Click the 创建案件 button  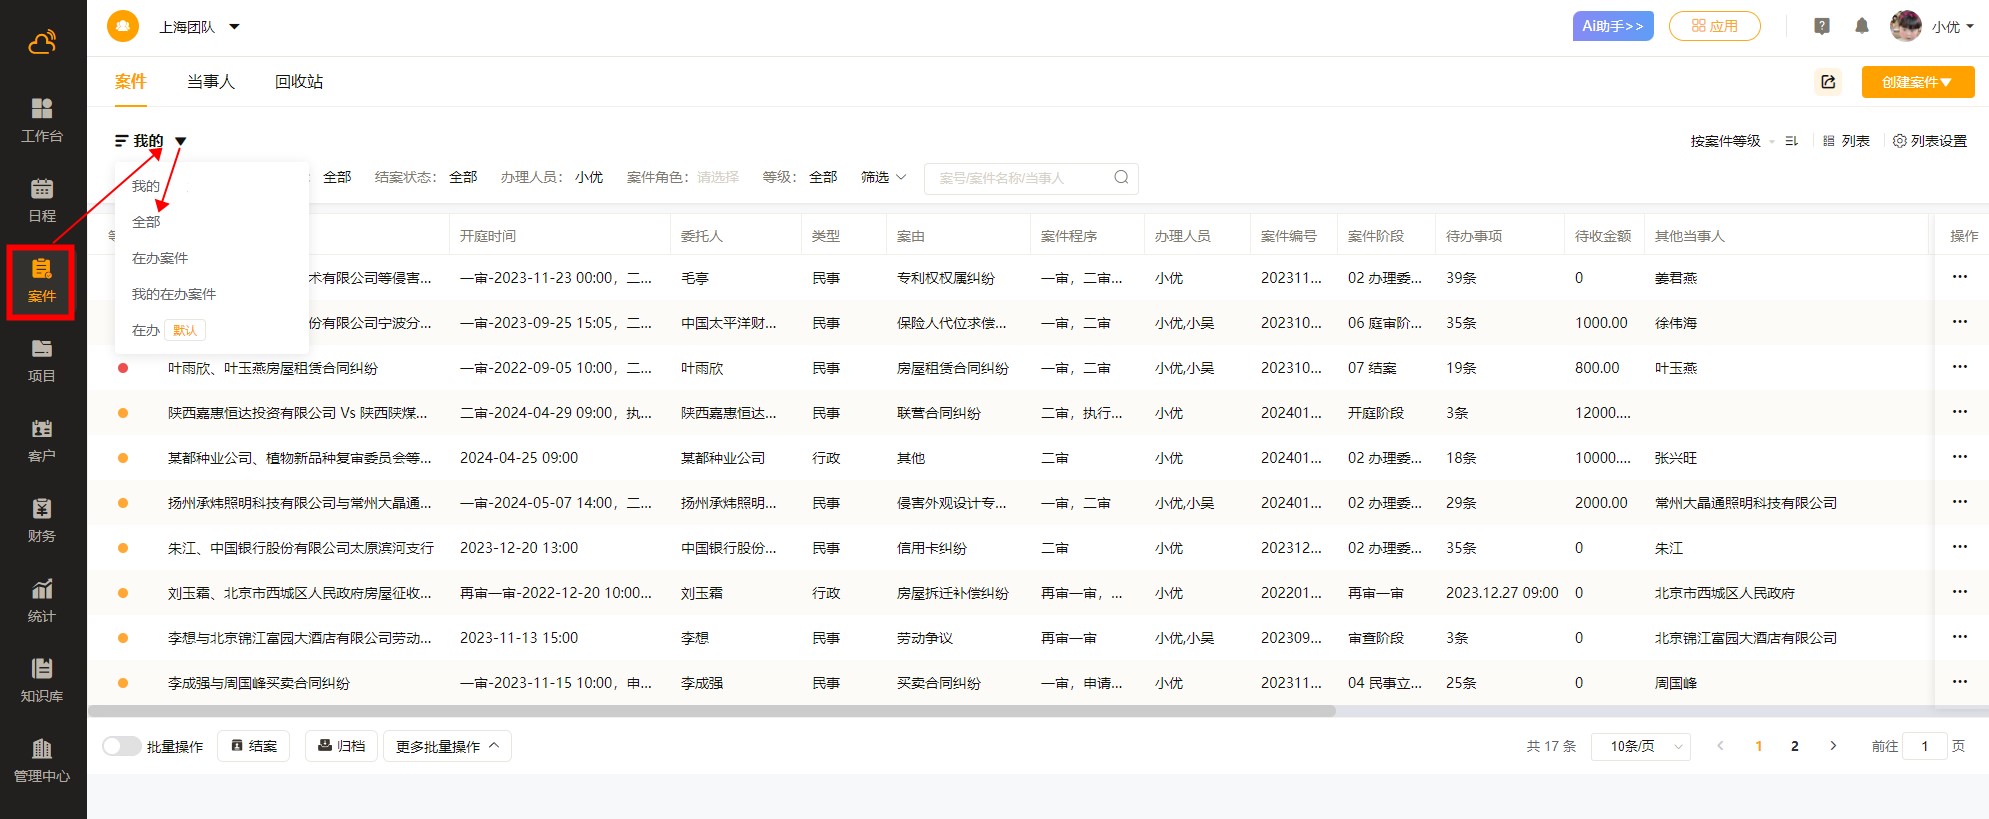(x=1917, y=82)
